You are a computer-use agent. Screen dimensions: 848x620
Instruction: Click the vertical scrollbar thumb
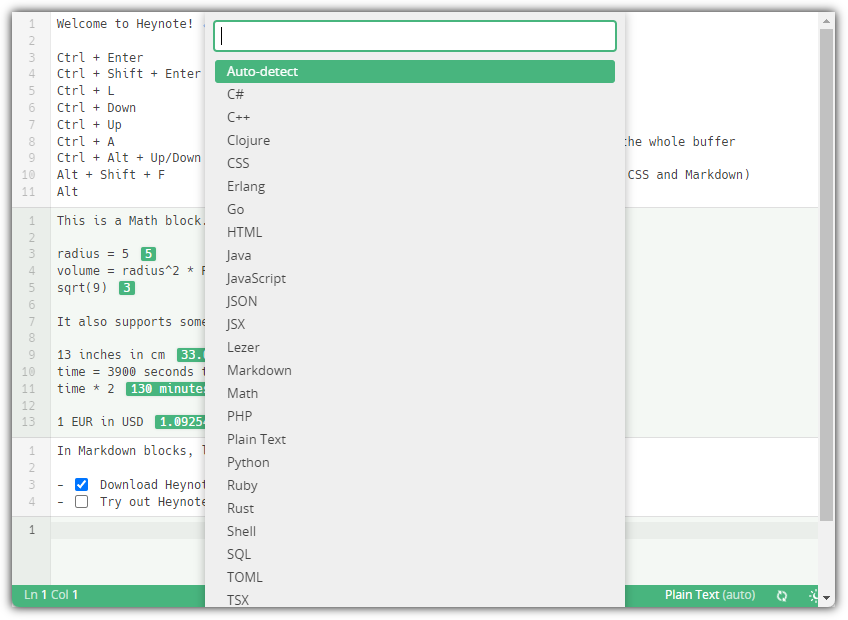point(826,275)
